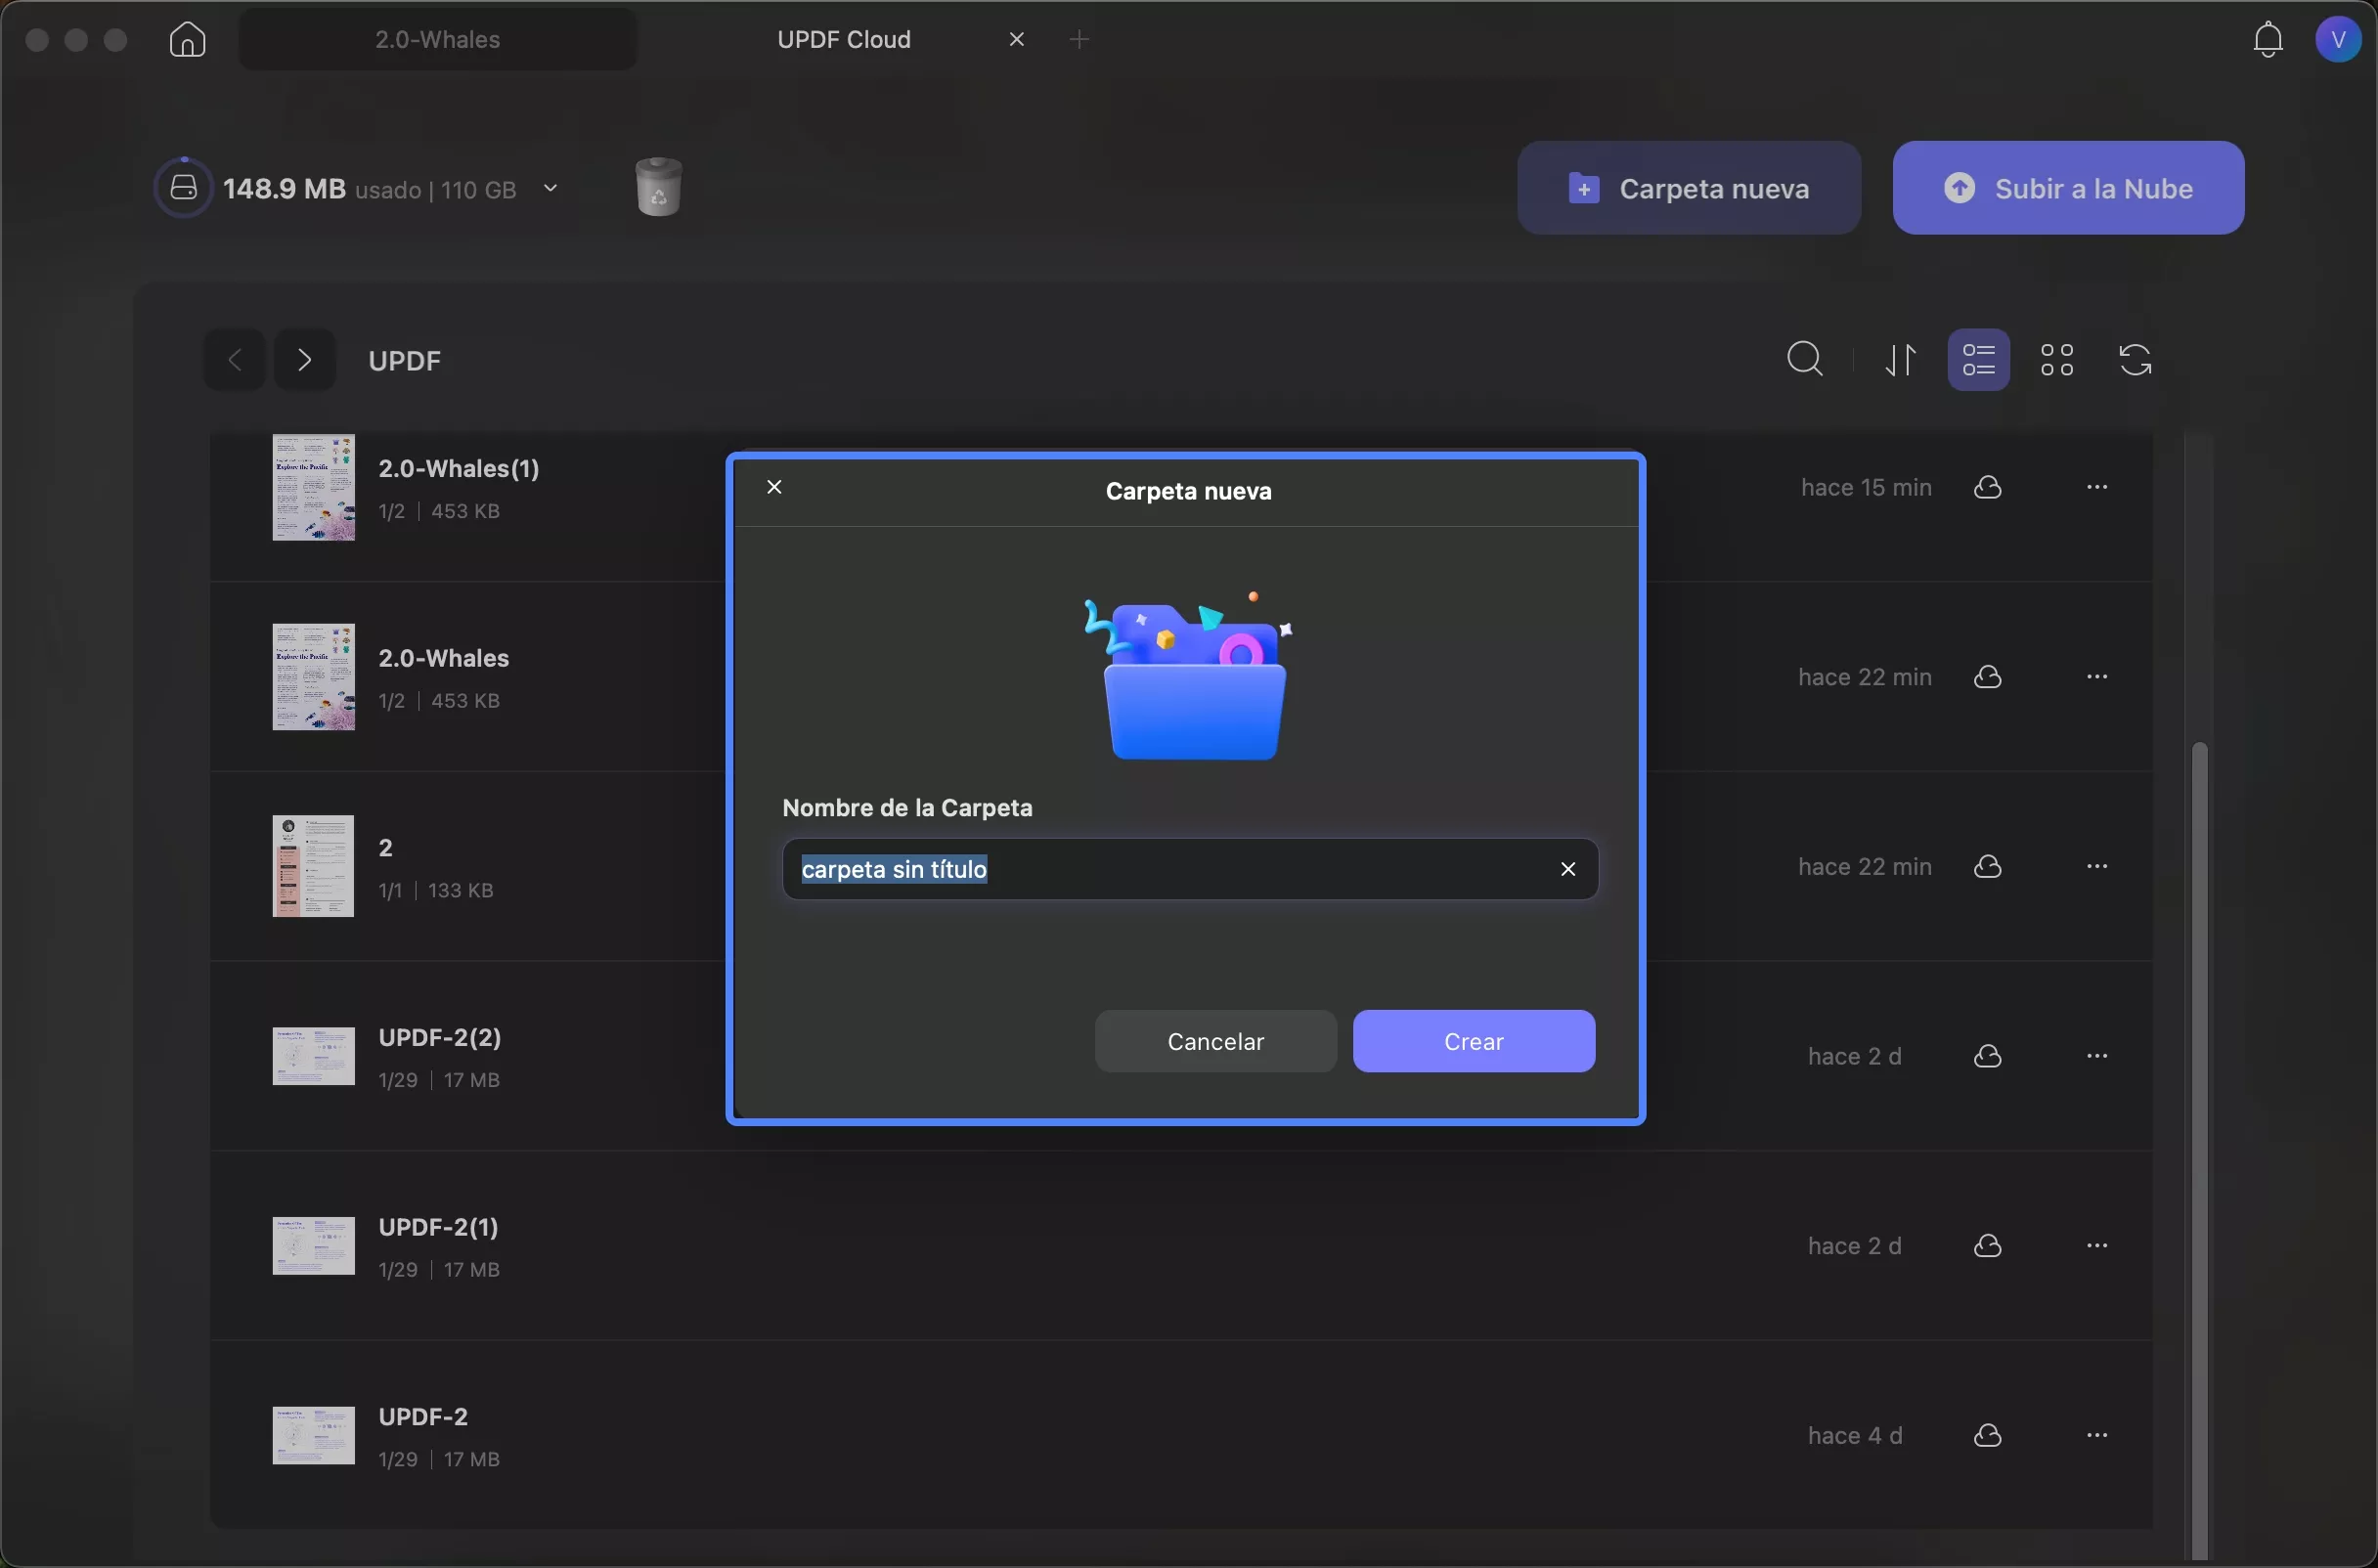Open more options for UPDF-2(1)
Image resolution: width=2378 pixels, height=1568 pixels.
tap(2097, 1246)
